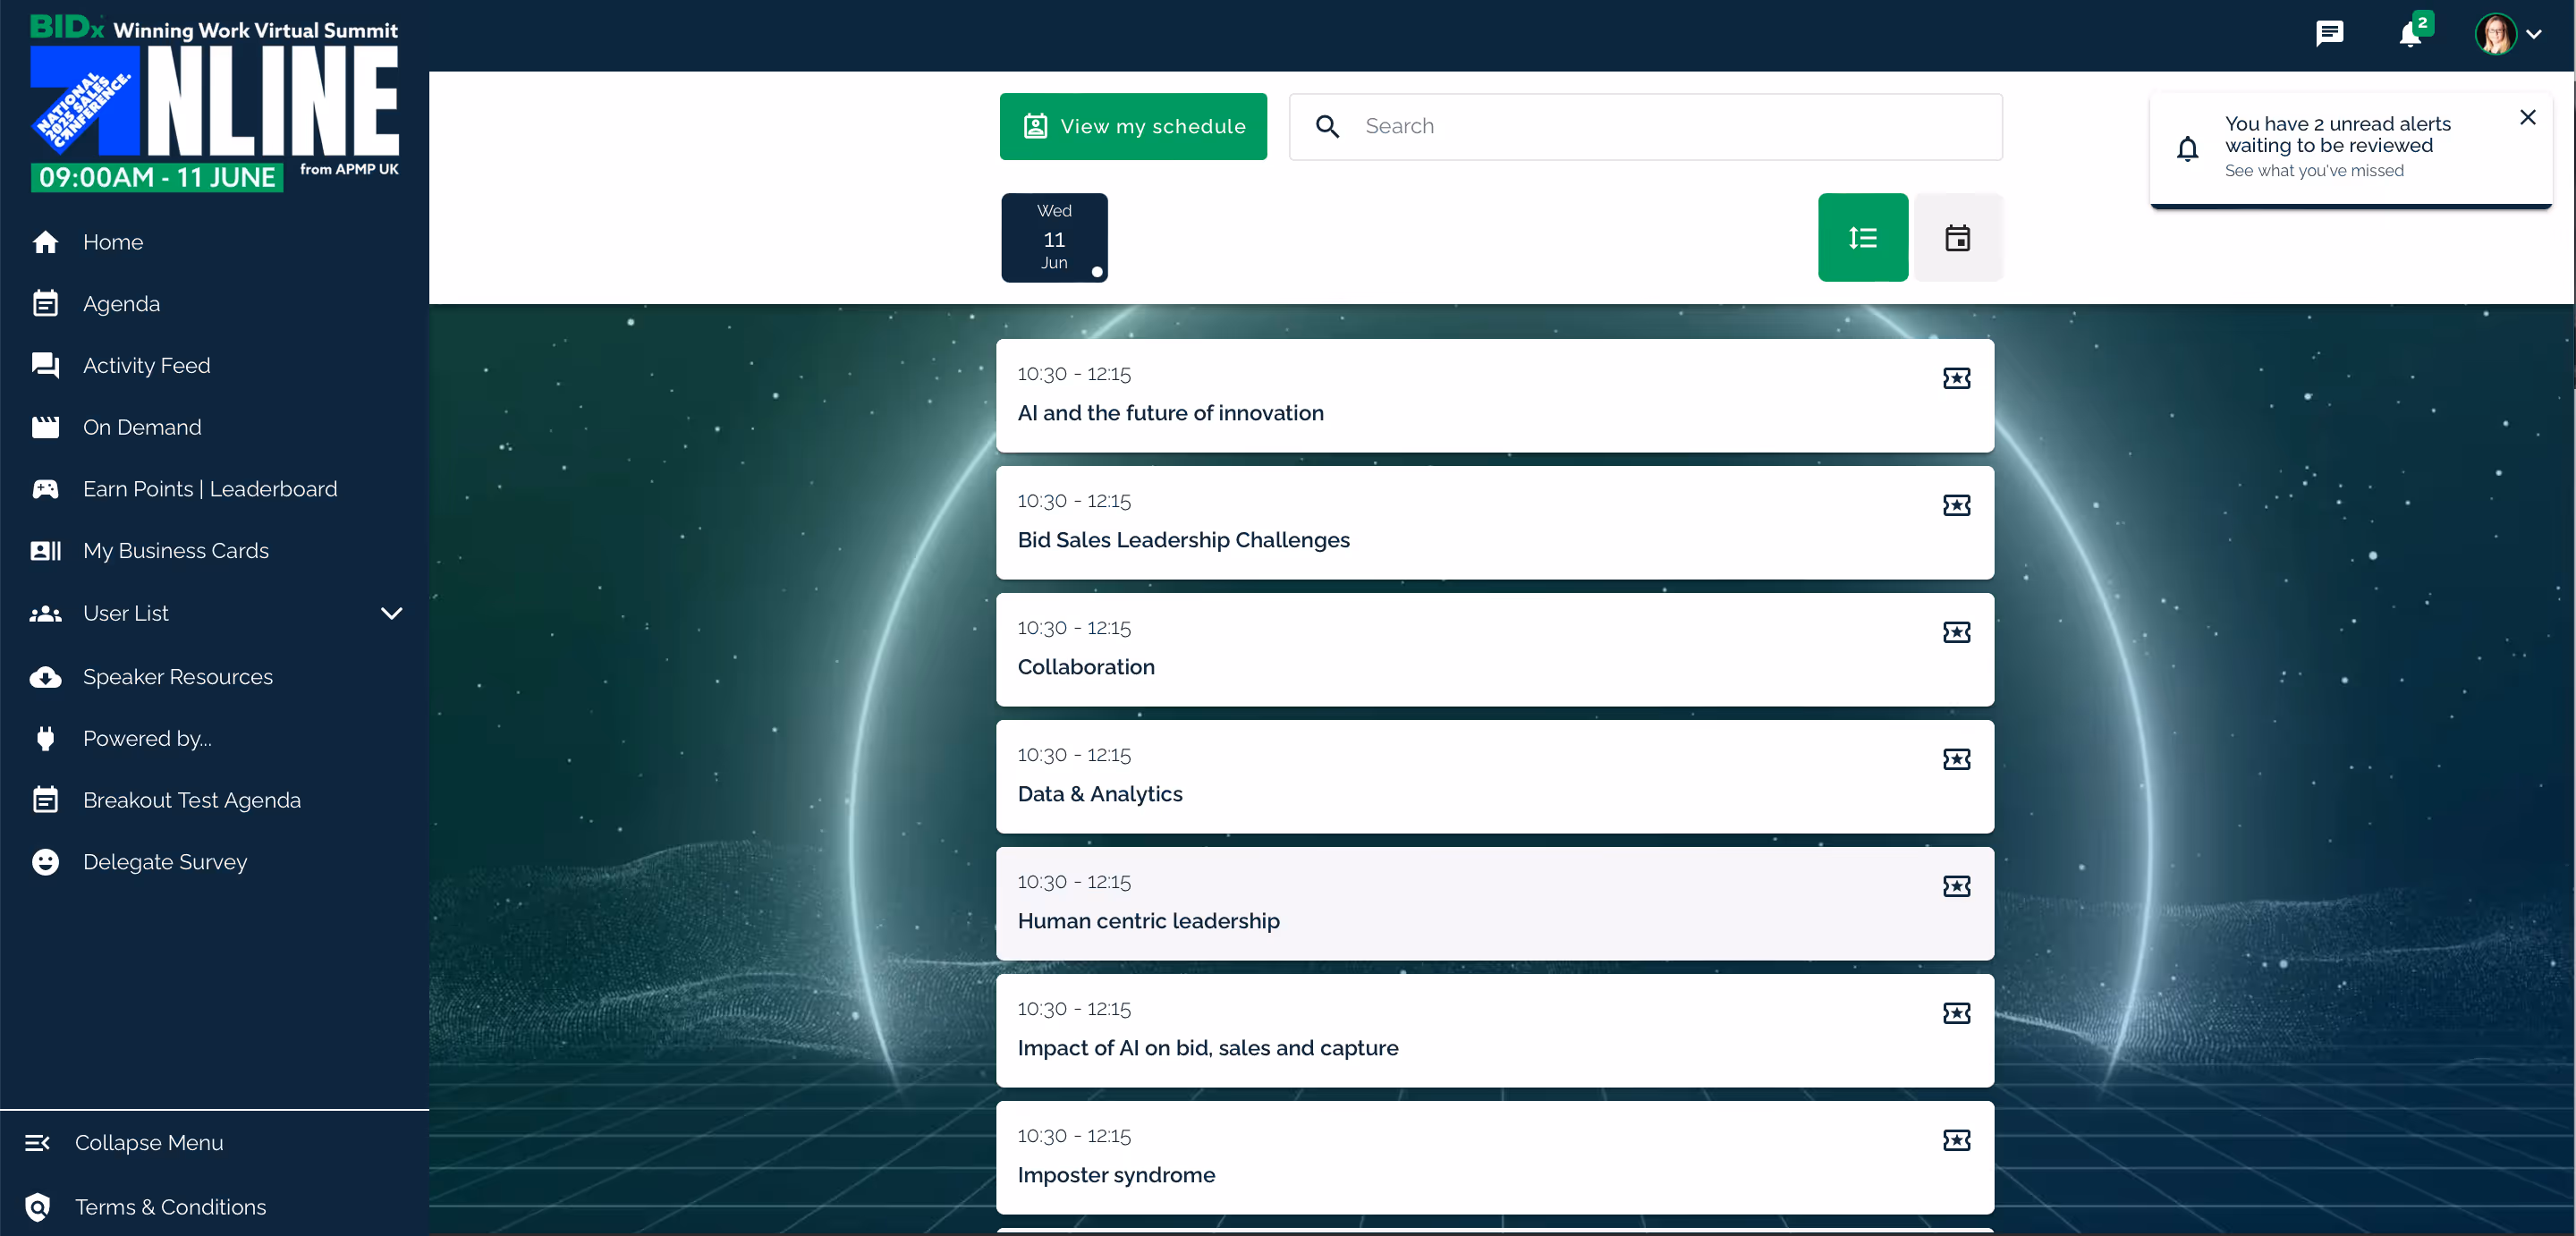Dismiss the unread alerts notification

2527,117
